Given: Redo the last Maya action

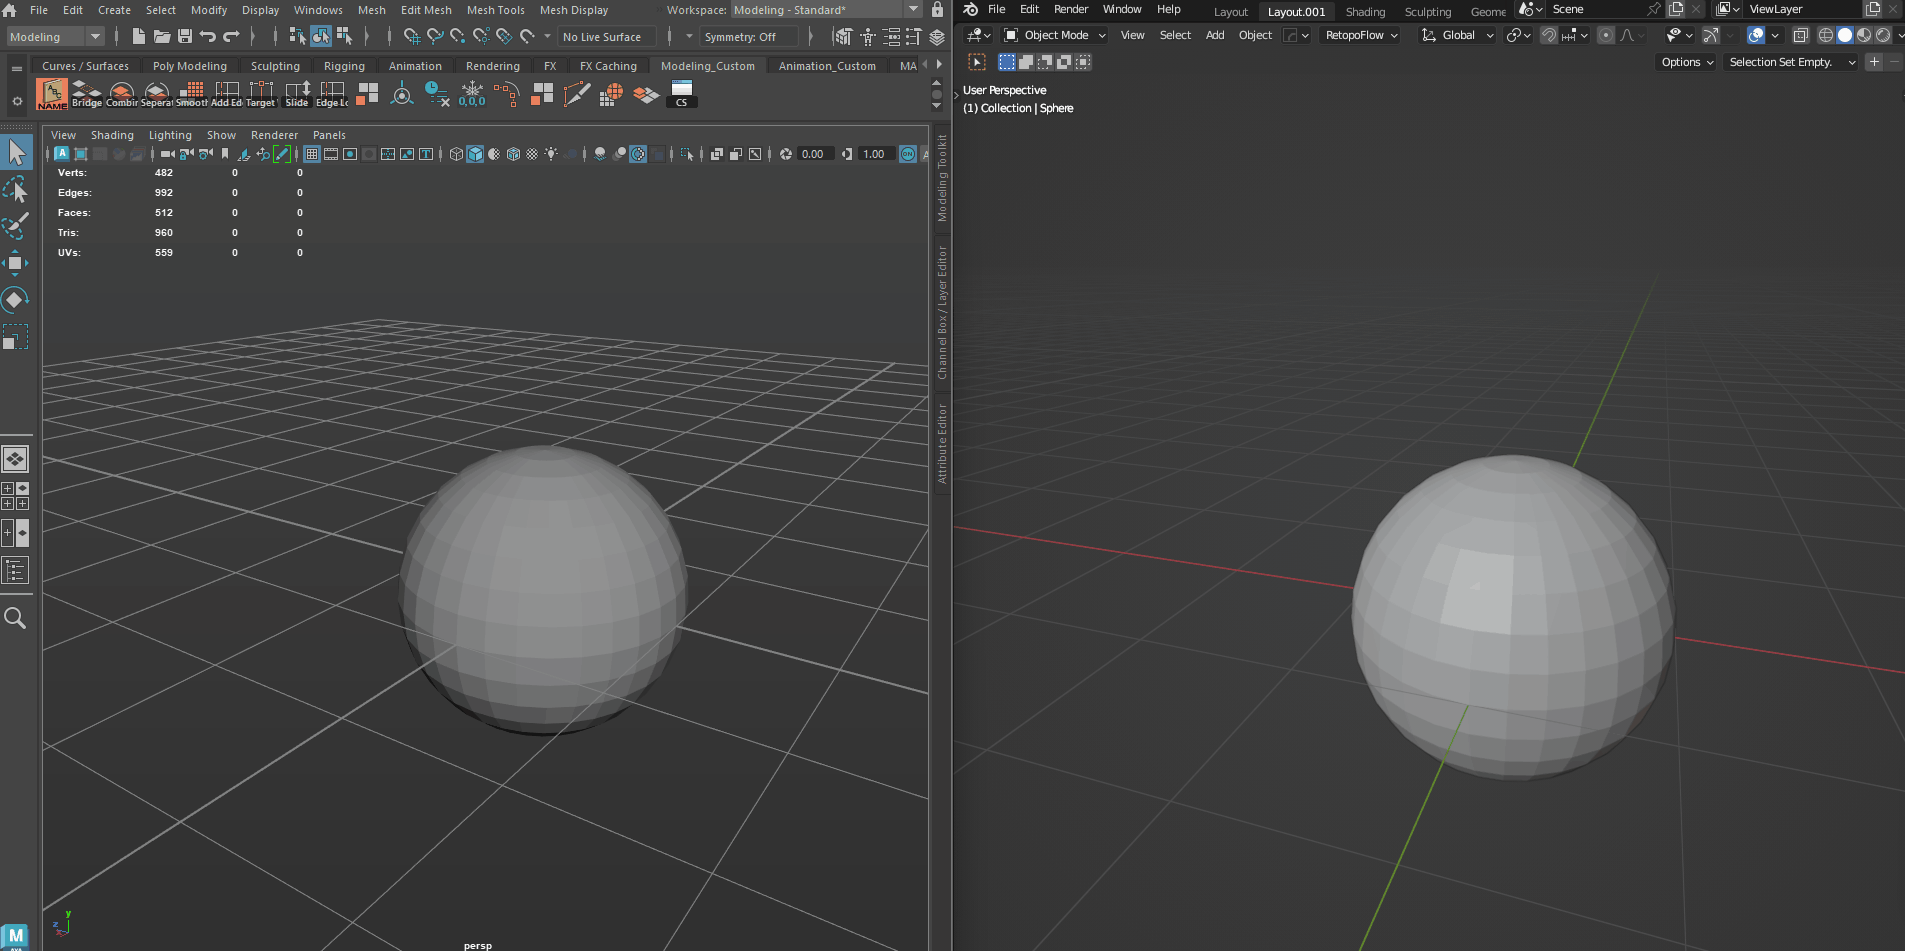Looking at the screenshot, I should (x=231, y=36).
